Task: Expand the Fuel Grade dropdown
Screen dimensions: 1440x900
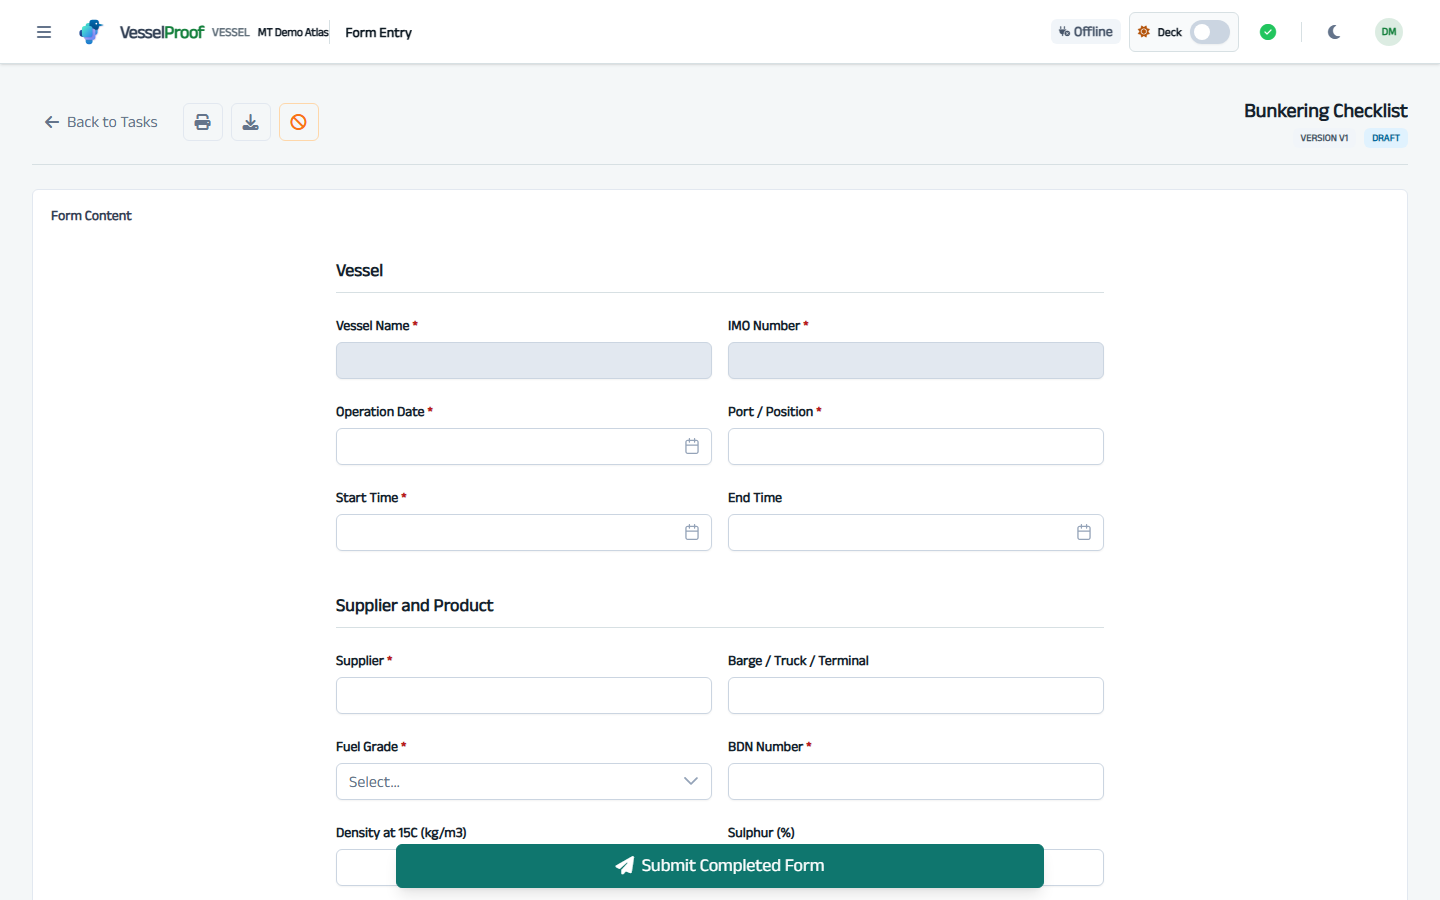Action: (x=524, y=782)
